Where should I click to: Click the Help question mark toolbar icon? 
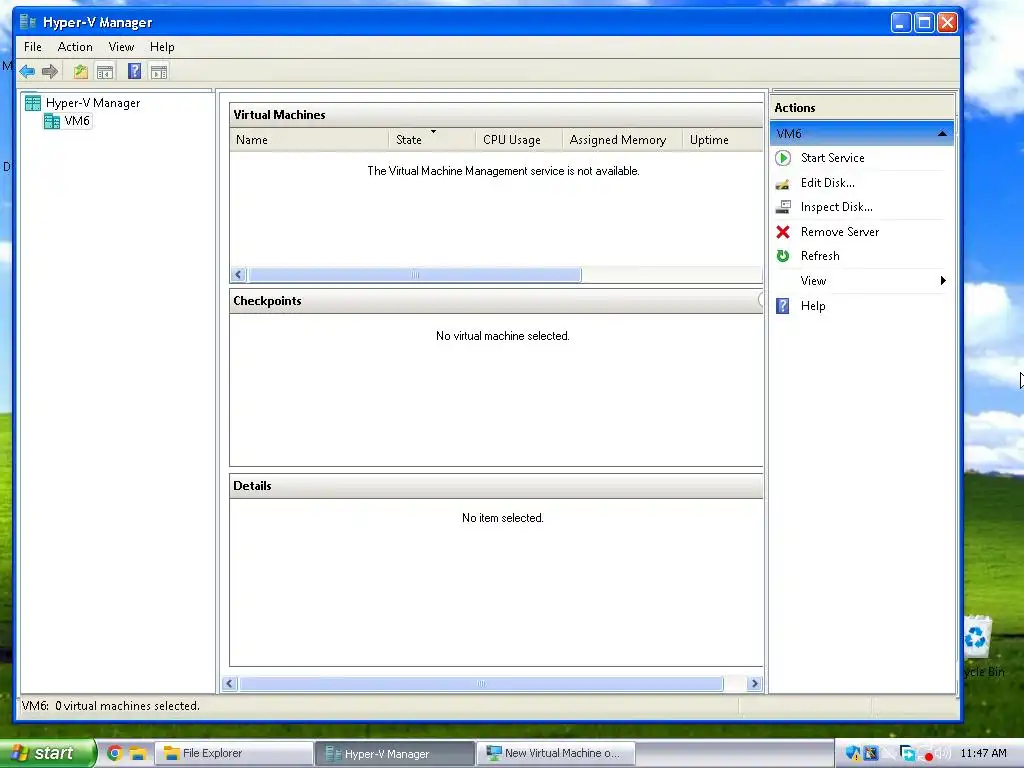pyautogui.click(x=135, y=71)
